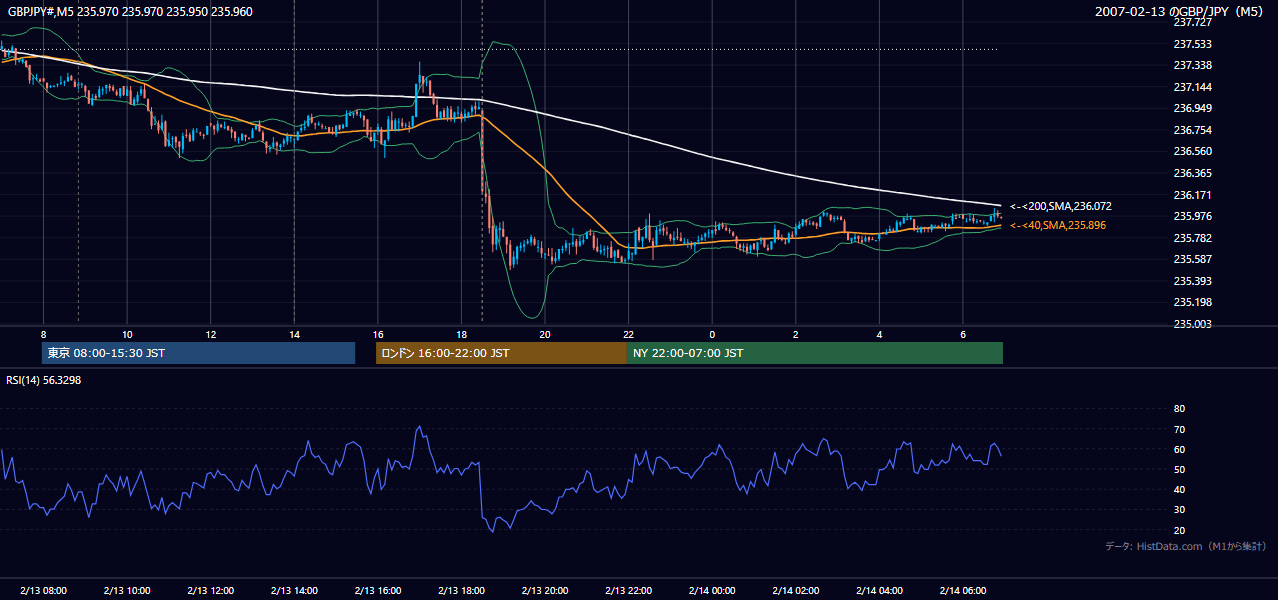Click RSI axis level 50

pos(1179,469)
